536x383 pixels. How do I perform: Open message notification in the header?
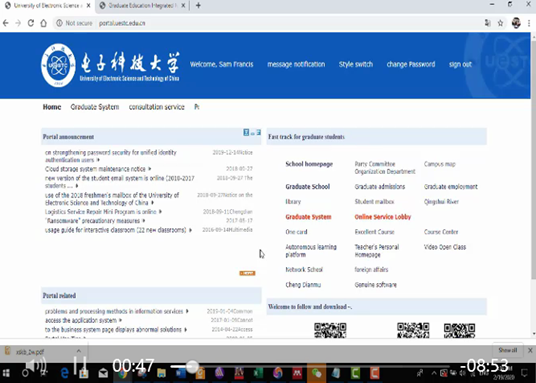[x=296, y=64]
